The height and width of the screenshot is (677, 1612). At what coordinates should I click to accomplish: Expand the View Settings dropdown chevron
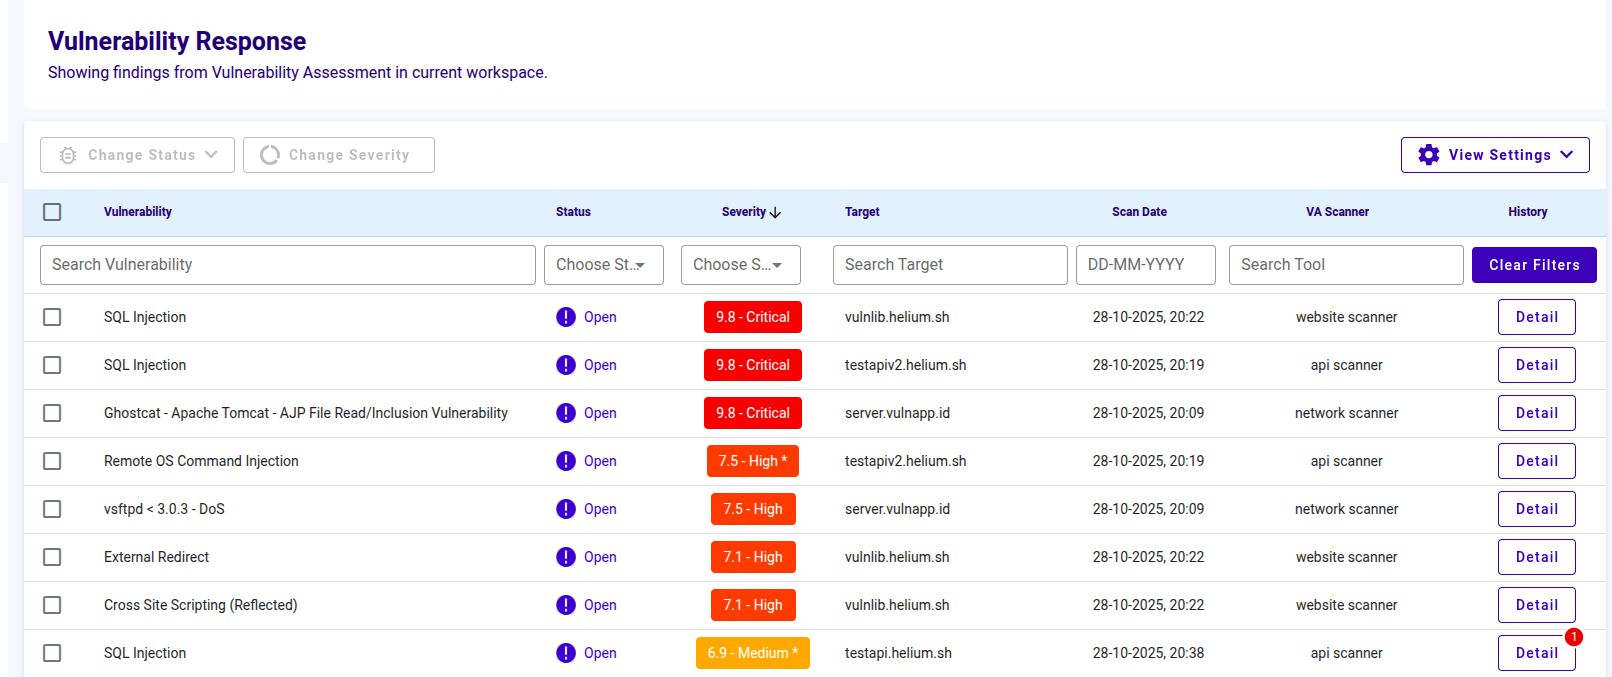pyautogui.click(x=1567, y=155)
